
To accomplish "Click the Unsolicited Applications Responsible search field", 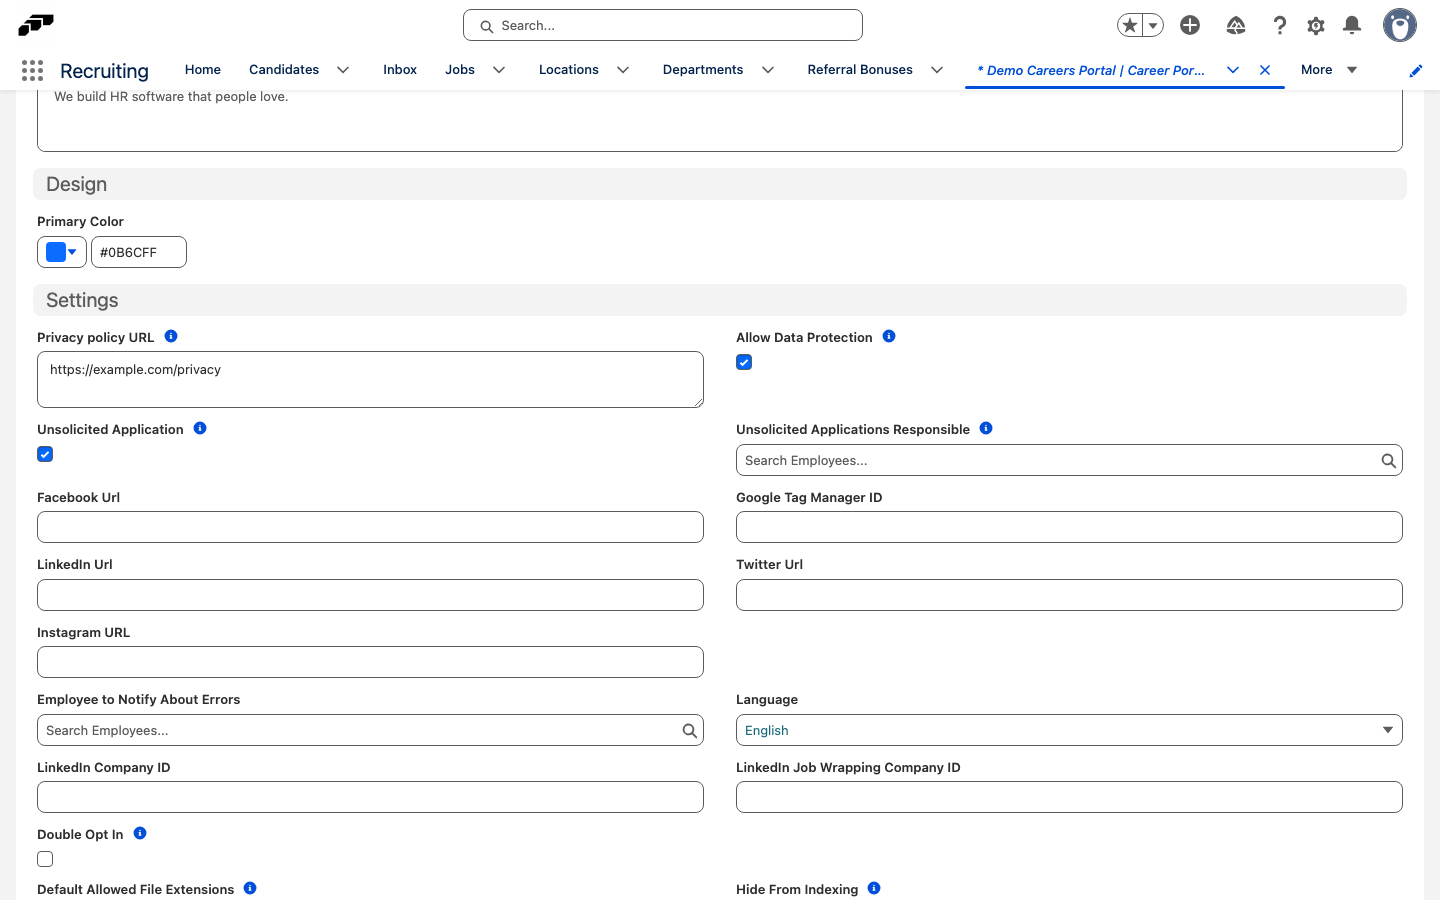I will tap(1069, 460).
